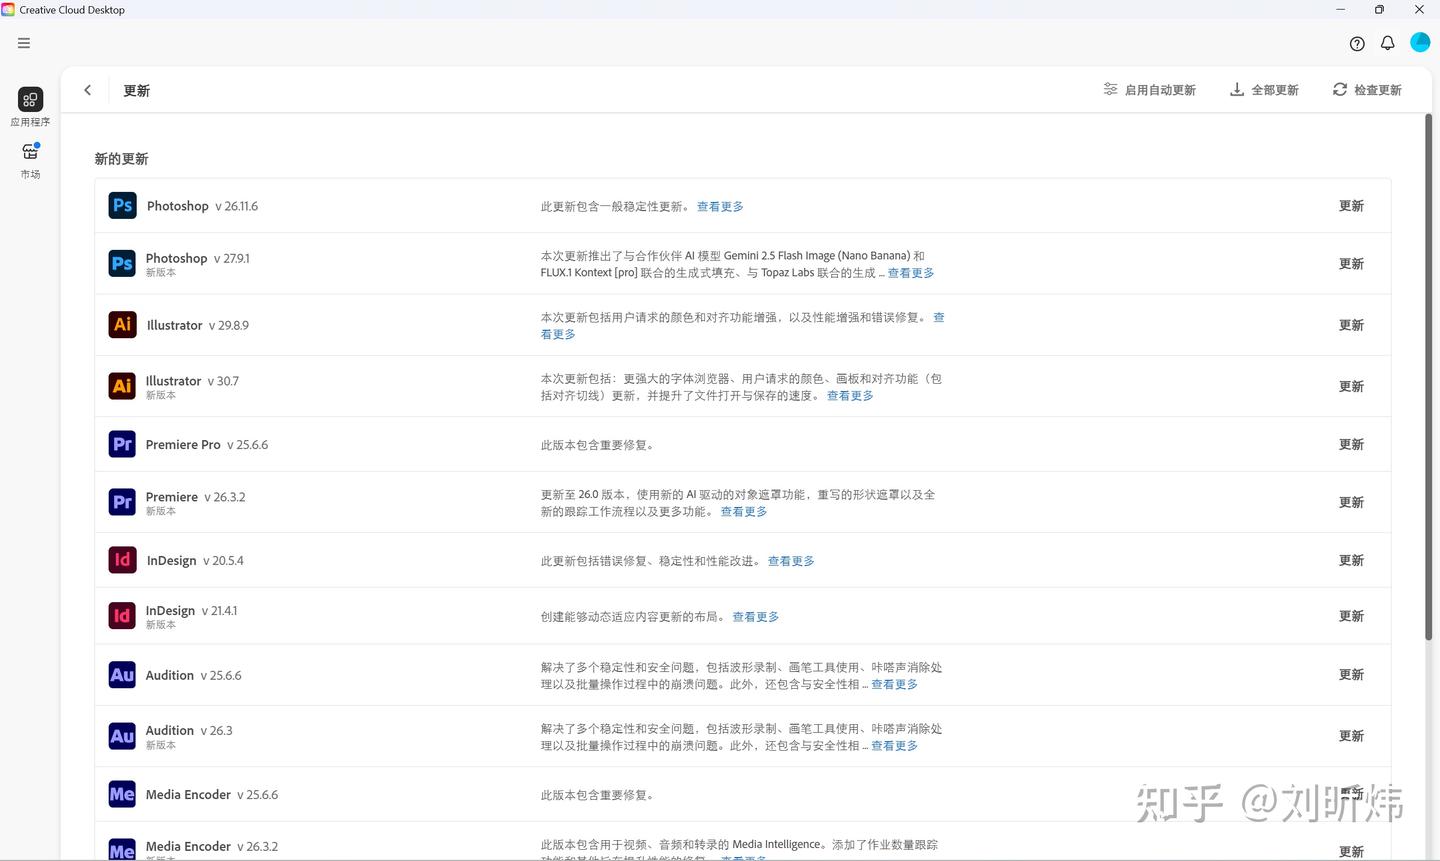Open the hamburger menu
The image size is (1440, 861).
[x=24, y=43]
